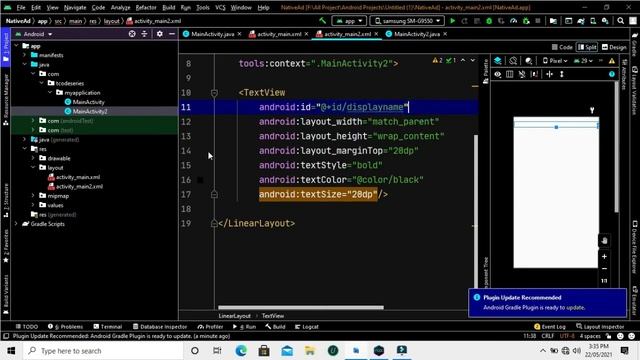The image size is (640, 360).
Task: Zoom out the layout preview
Action: pyautogui.click(x=604, y=269)
